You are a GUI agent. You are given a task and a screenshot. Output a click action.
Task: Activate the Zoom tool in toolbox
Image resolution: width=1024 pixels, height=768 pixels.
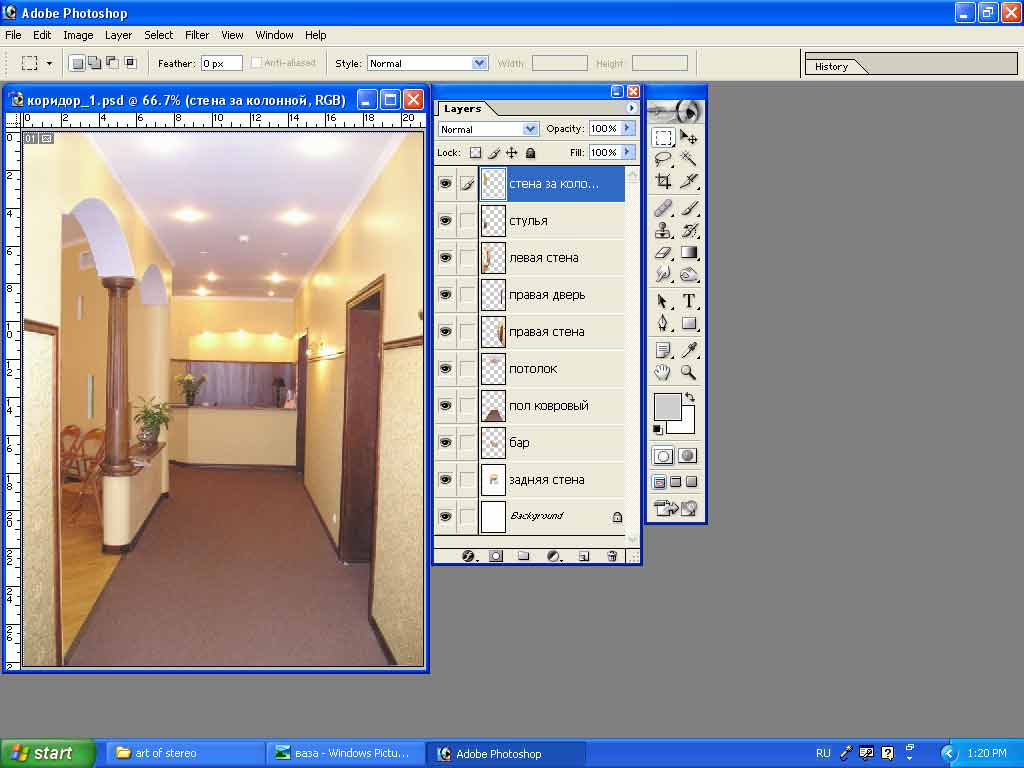(688, 372)
